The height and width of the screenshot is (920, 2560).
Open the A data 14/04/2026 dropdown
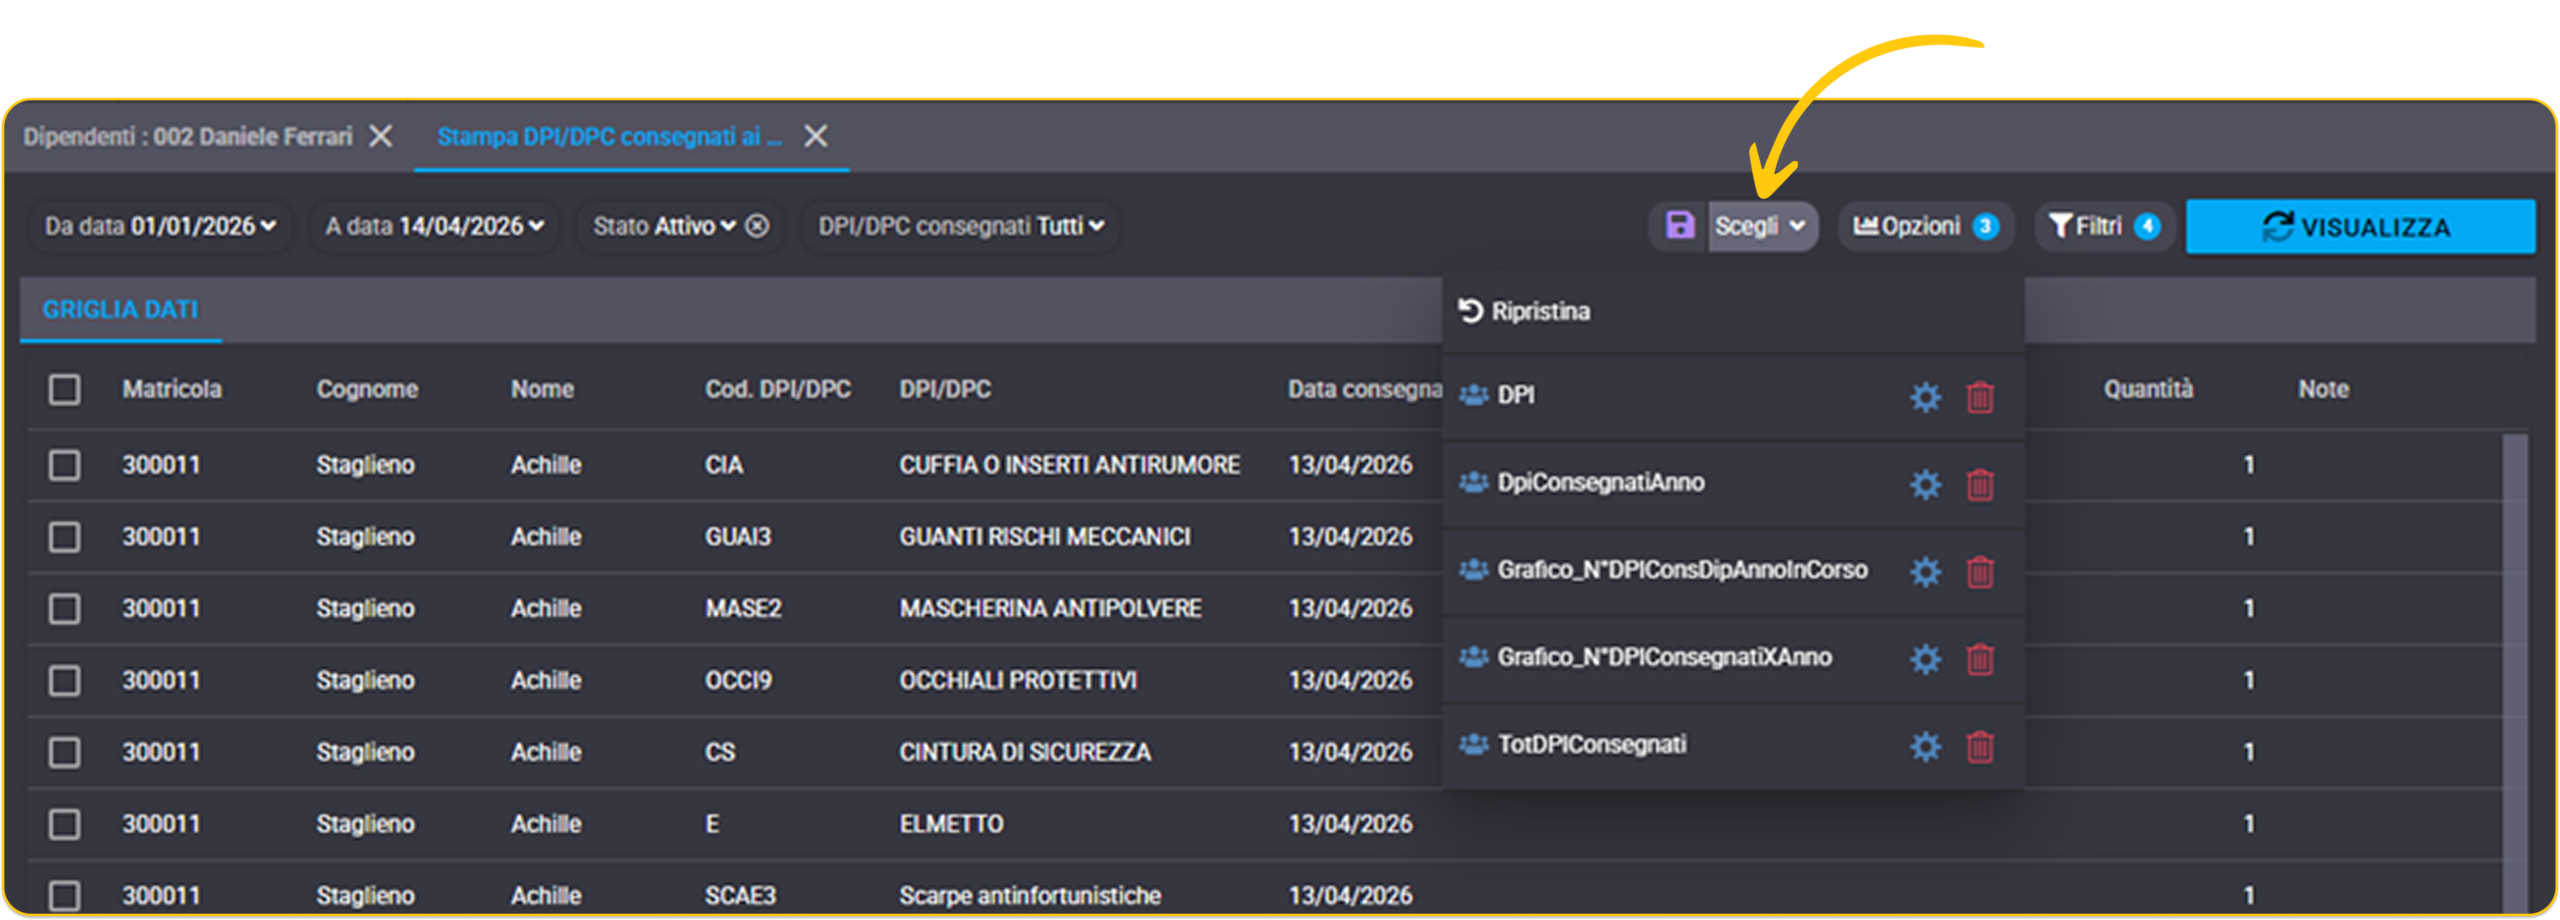435,226
